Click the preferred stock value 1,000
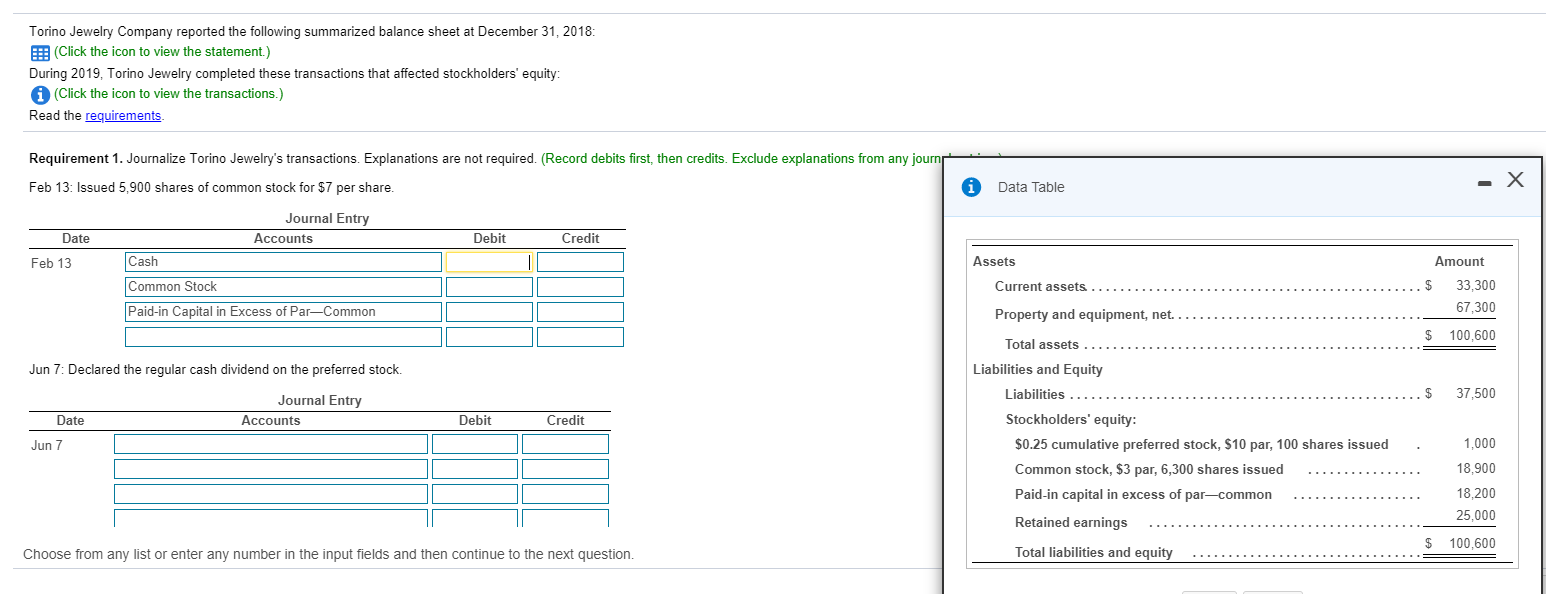The height and width of the screenshot is (594, 1546). click(1479, 444)
